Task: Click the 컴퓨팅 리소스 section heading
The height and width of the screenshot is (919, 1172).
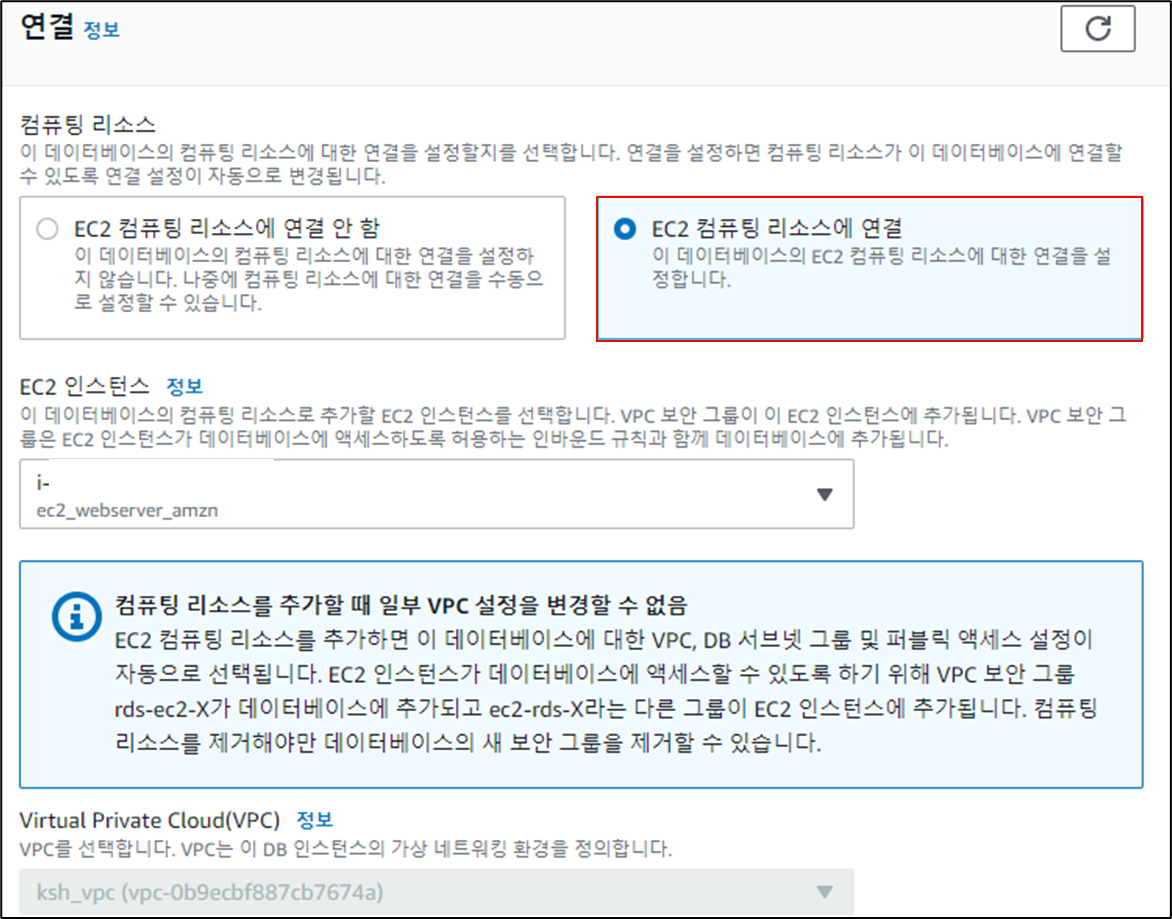Action: tap(87, 124)
